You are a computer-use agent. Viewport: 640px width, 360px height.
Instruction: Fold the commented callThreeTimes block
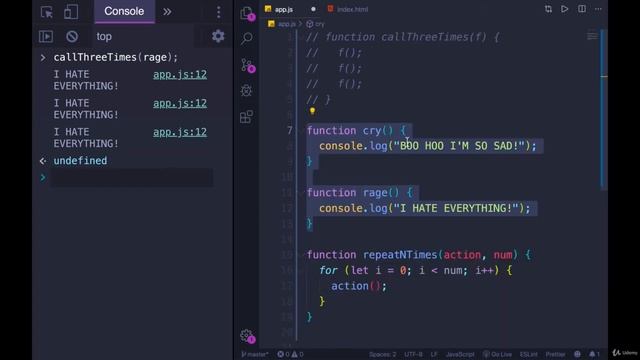[301, 37]
